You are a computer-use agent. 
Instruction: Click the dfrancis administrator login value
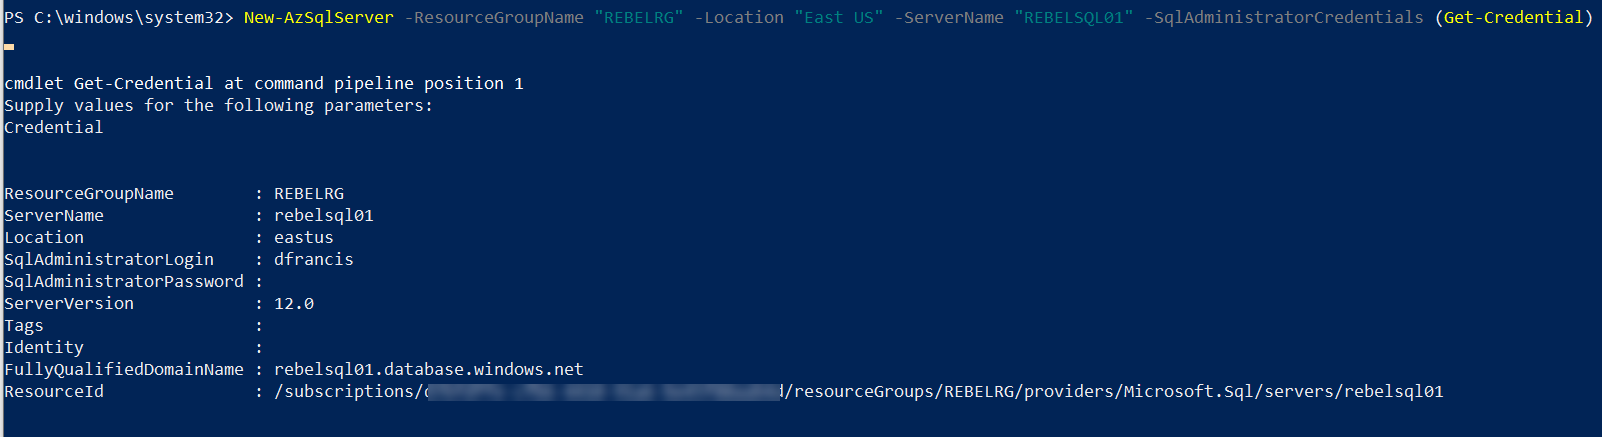[x=314, y=259]
